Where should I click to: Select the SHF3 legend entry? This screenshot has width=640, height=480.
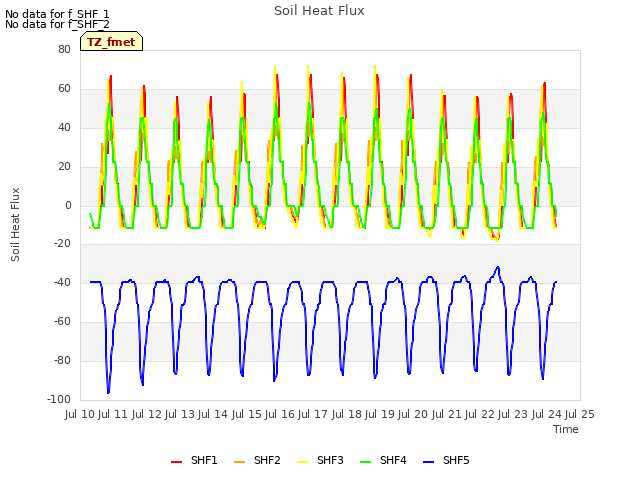pyautogui.click(x=320, y=460)
